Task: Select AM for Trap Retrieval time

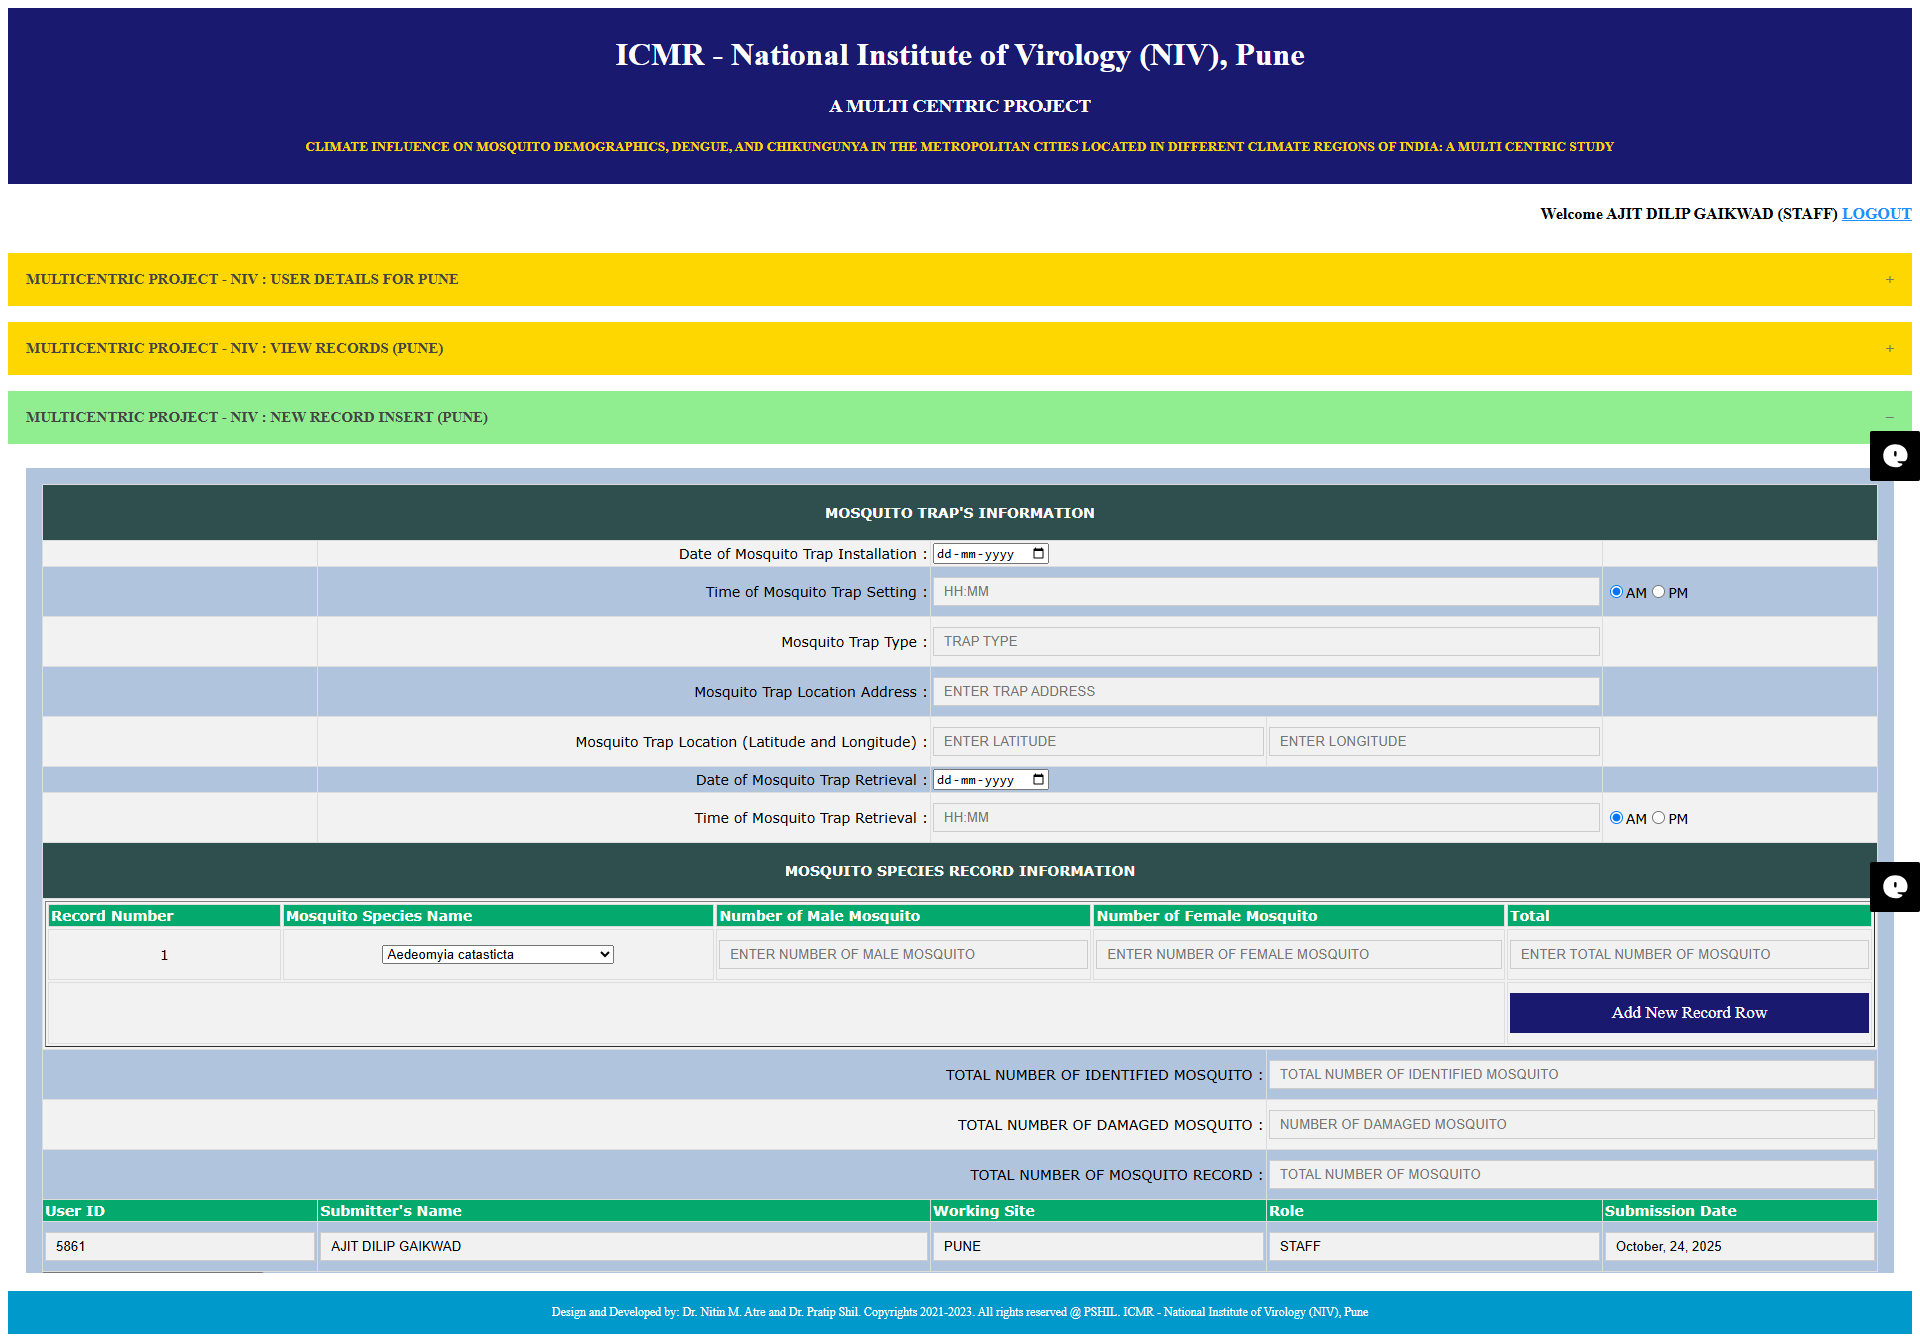Action: pyautogui.click(x=1616, y=818)
